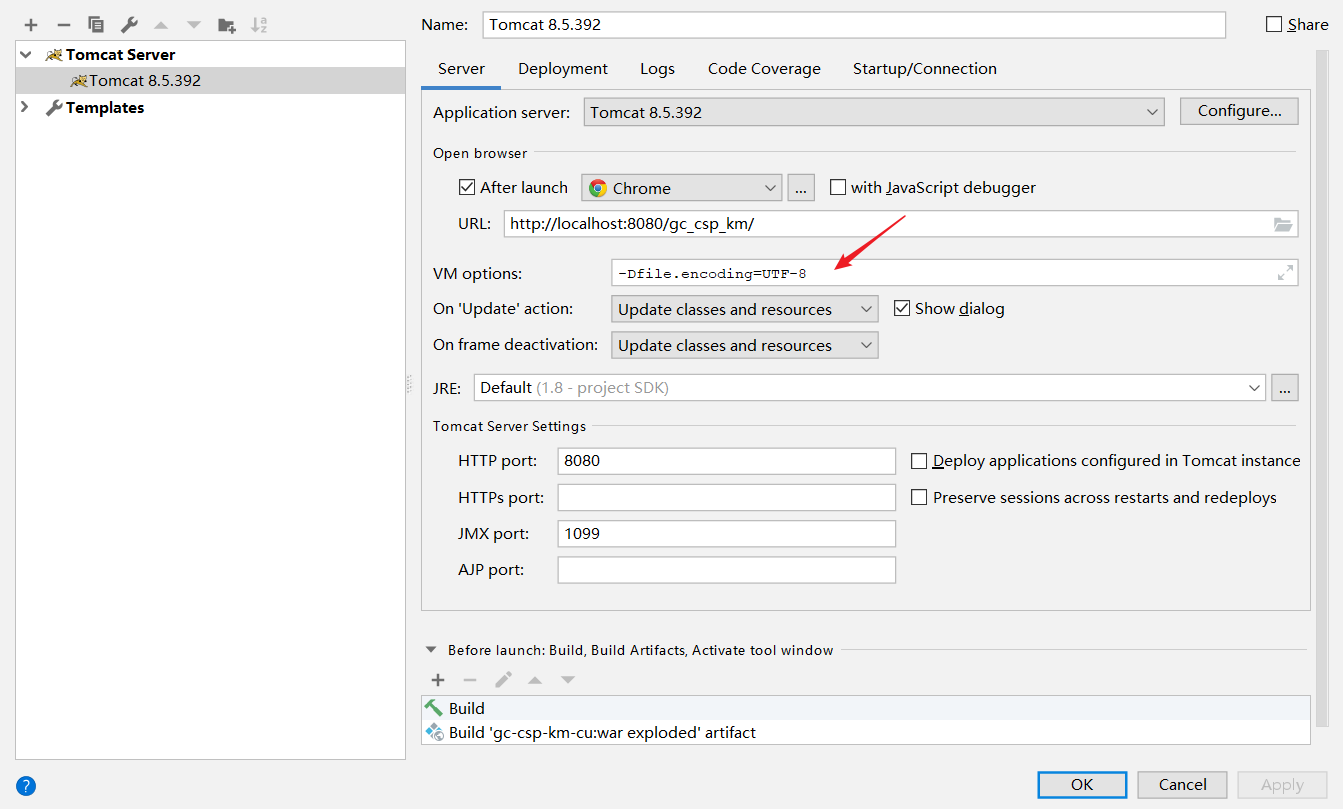Viewport: 1343px width, 809px height.
Task: Uncheck the After launch checkbox
Action: [x=466, y=187]
